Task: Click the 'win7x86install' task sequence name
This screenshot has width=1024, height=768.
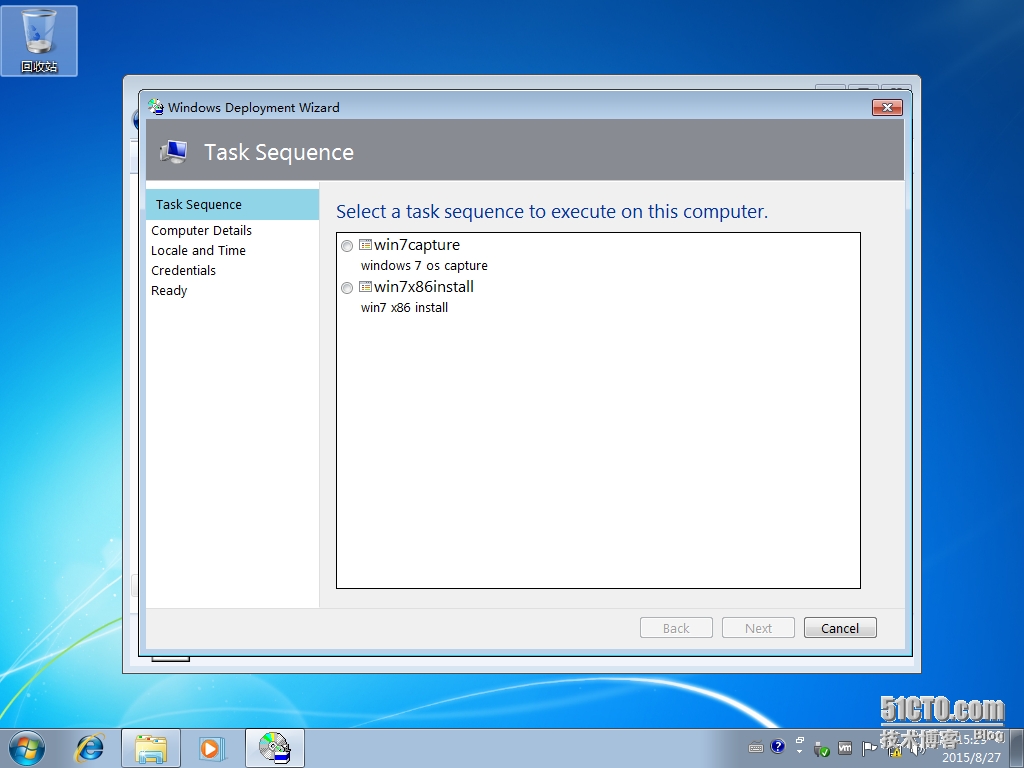Action: click(x=424, y=287)
